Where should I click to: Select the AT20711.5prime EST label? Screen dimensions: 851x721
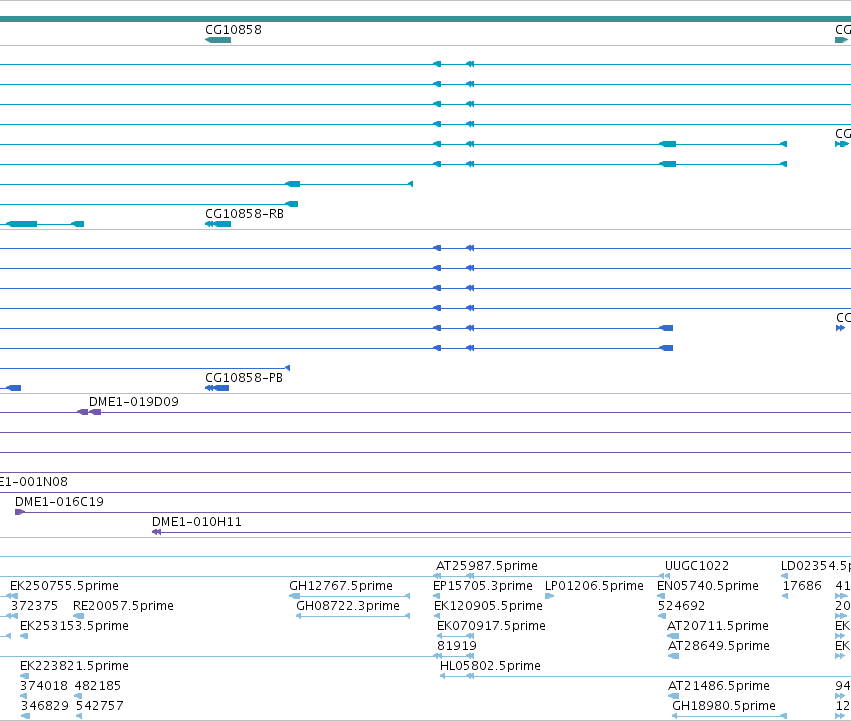pos(717,626)
